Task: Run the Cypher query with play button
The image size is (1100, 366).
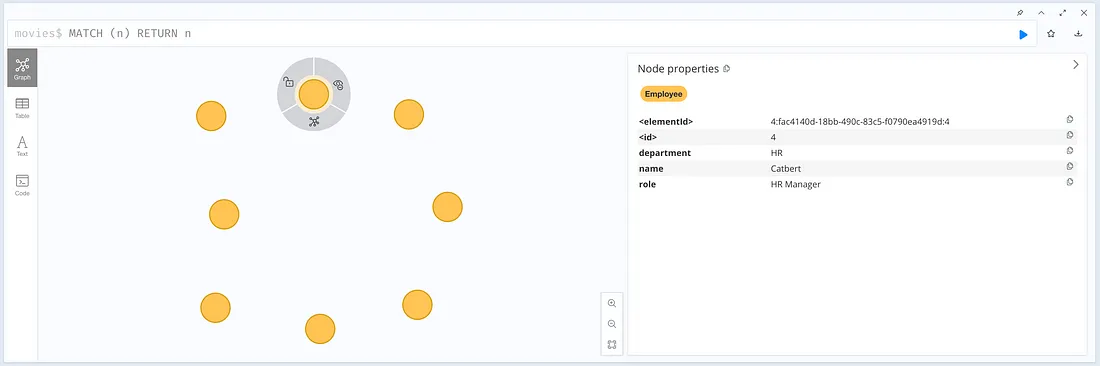Action: [1024, 34]
